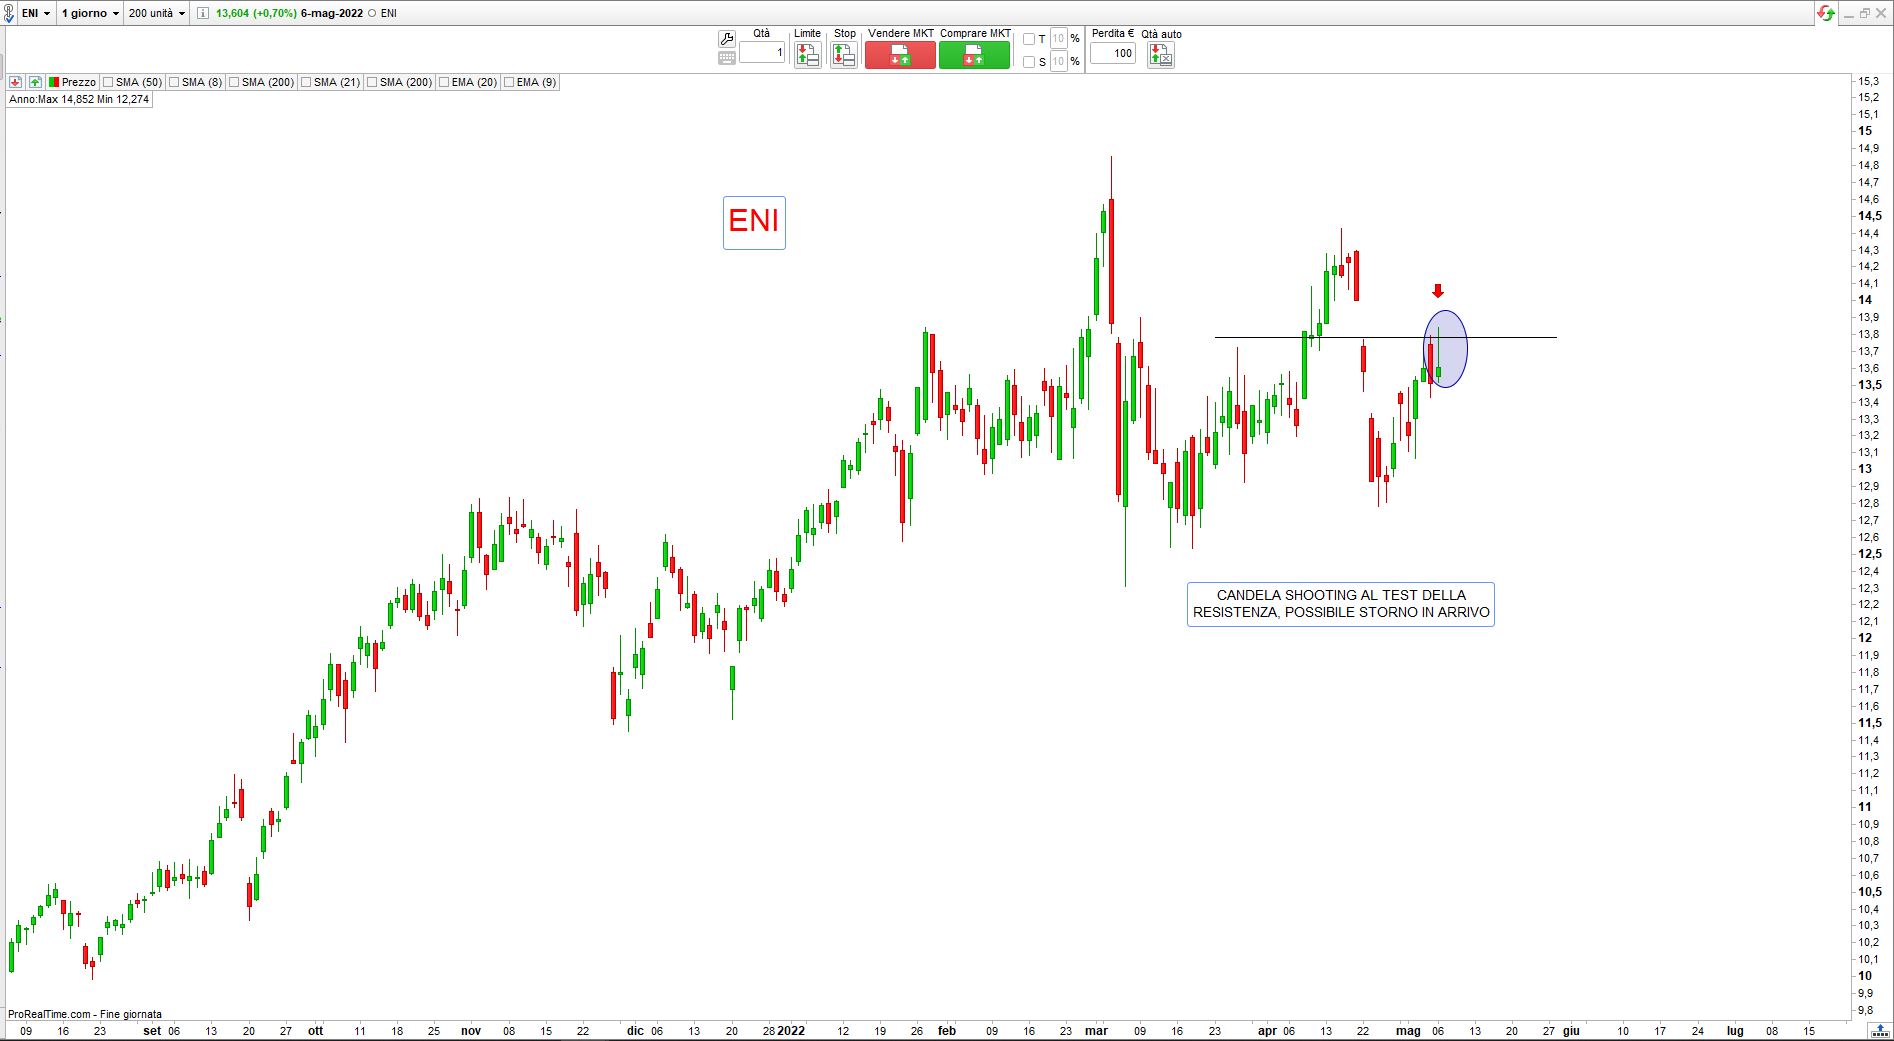This screenshot has width=1894, height=1041.
Task: Tick the T percentage checkbox
Action: [x=1029, y=39]
